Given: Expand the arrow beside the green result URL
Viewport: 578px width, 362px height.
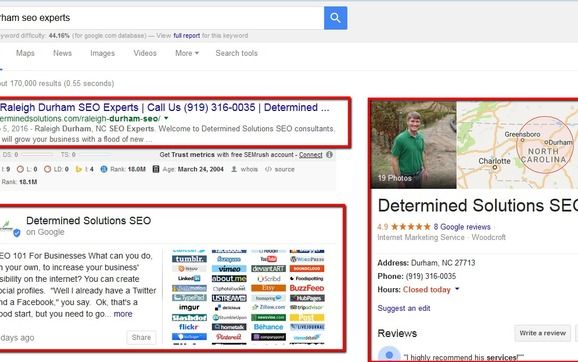Looking at the screenshot, I should (x=166, y=118).
